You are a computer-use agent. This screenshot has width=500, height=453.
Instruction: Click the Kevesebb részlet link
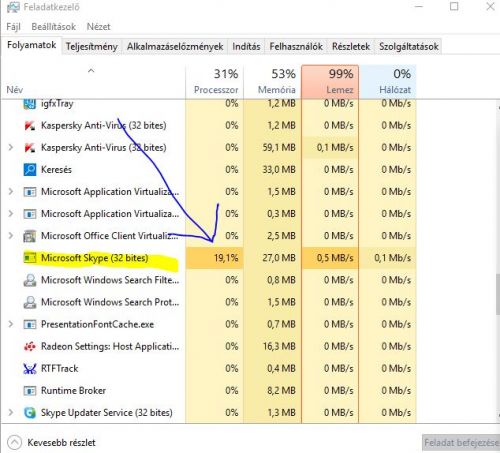61,443
